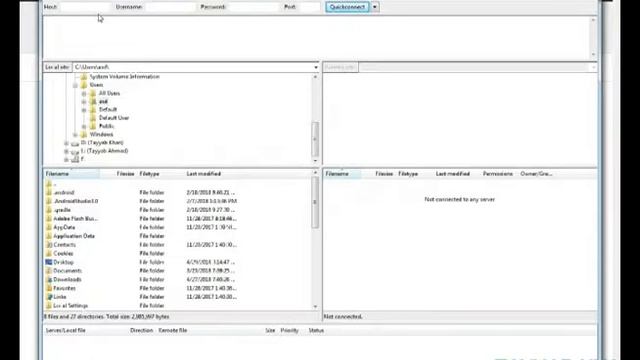Click the parent directory (..) folder icon
The width and height of the screenshot is (640, 360).
[49, 184]
